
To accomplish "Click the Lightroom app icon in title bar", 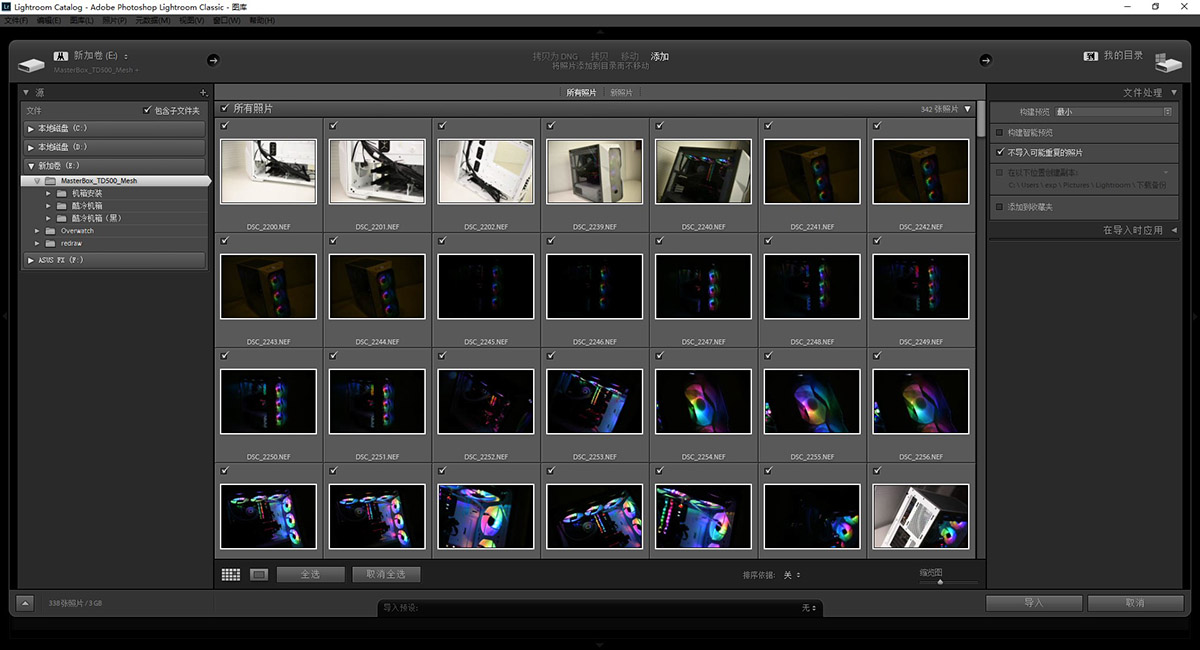I will pyautogui.click(x=6, y=6).
